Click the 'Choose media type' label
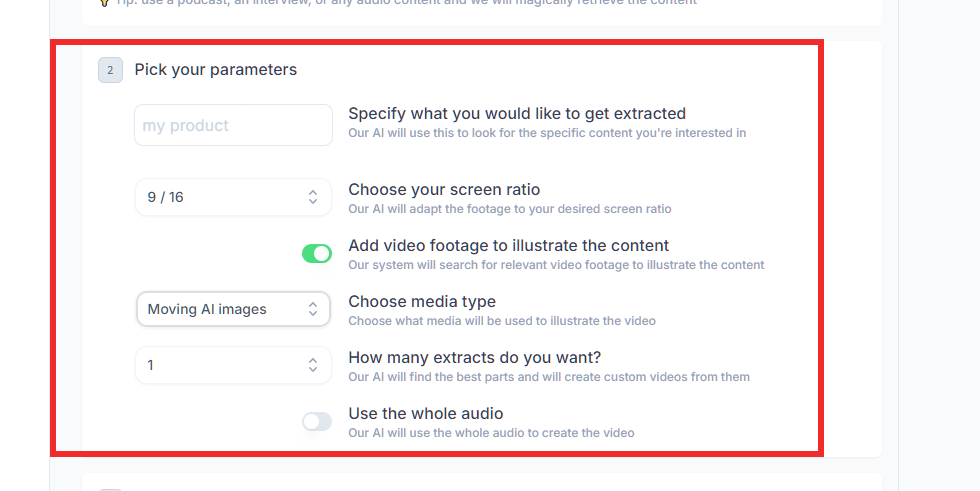Viewport: 980px width, 491px height. click(422, 302)
